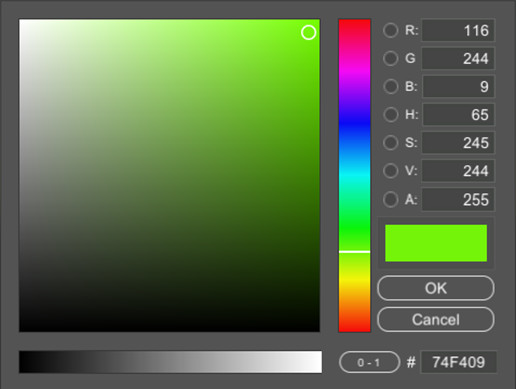Viewport: 516px width, 389px height.
Task: Click the G value field showing 244
Action: (x=458, y=58)
